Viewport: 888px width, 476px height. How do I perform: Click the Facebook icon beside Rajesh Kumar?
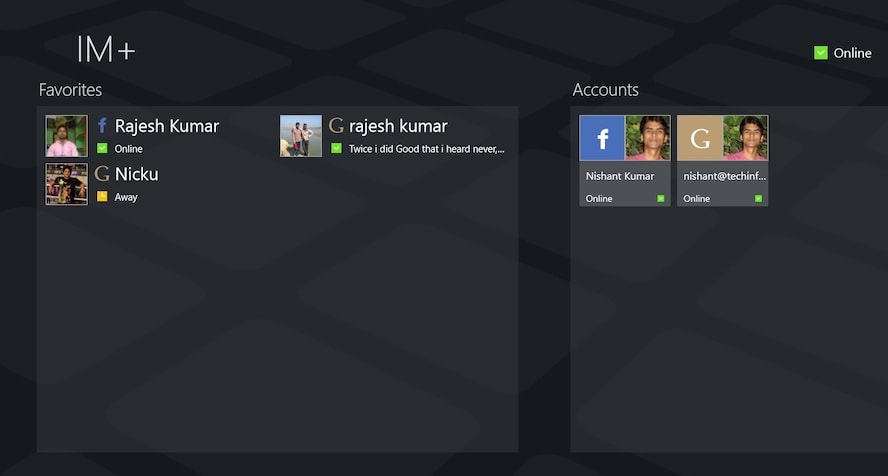(x=102, y=125)
